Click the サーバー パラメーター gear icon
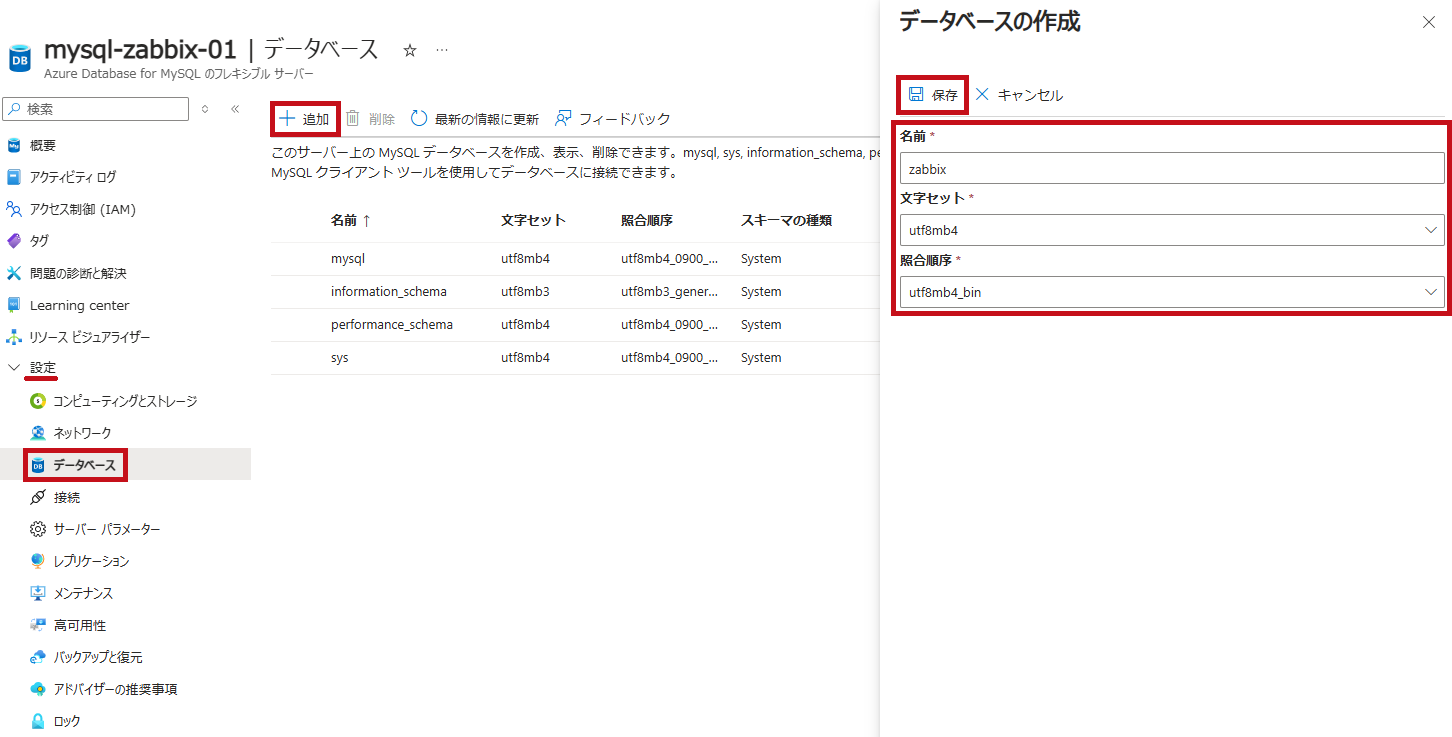Viewport: 1452px width, 737px height. (38, 529)
